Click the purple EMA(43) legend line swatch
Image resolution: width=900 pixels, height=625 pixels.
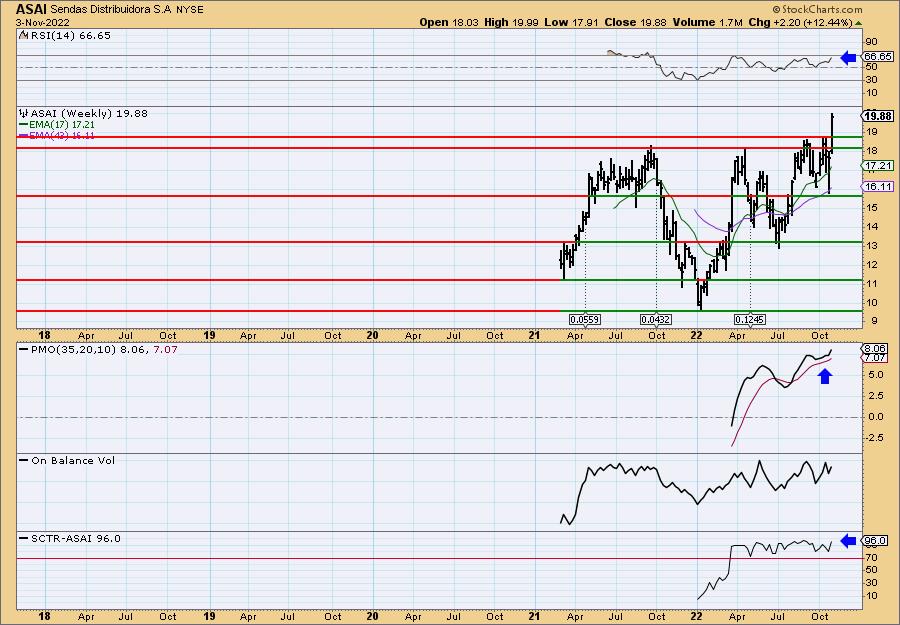[x=23, y=136]
